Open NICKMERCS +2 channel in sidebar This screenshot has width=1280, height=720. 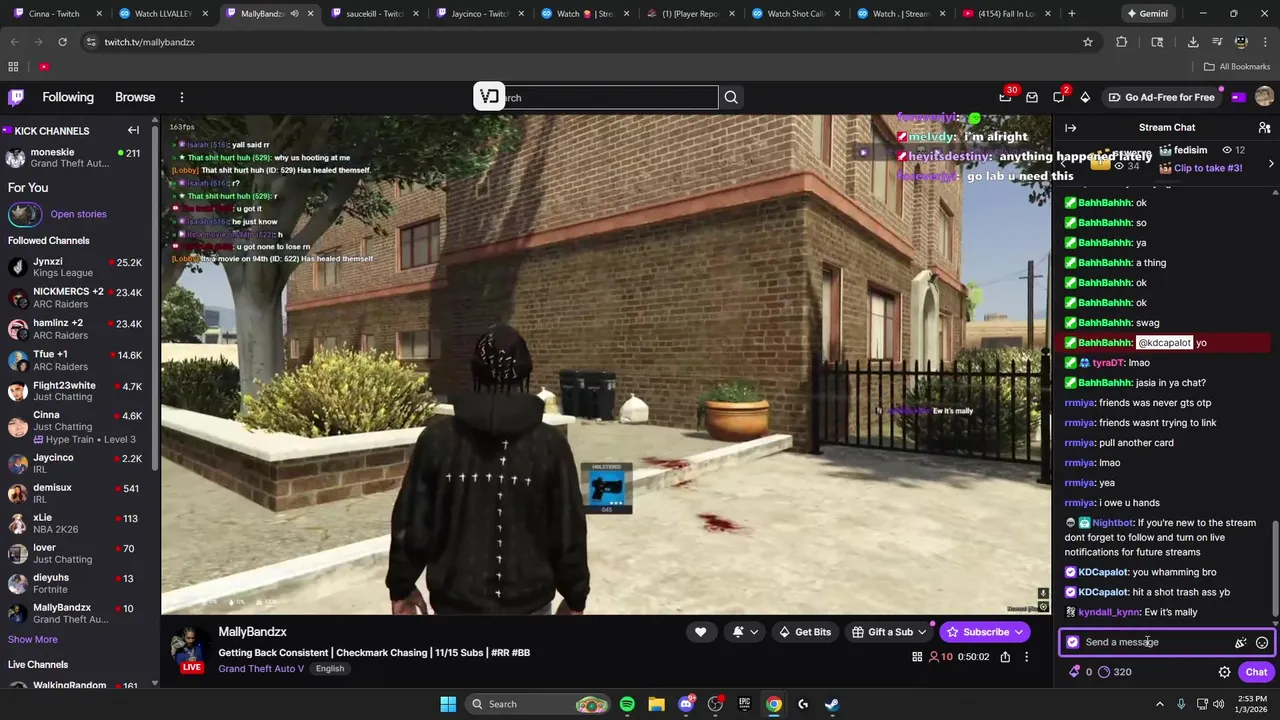click(x=78, y=298)
